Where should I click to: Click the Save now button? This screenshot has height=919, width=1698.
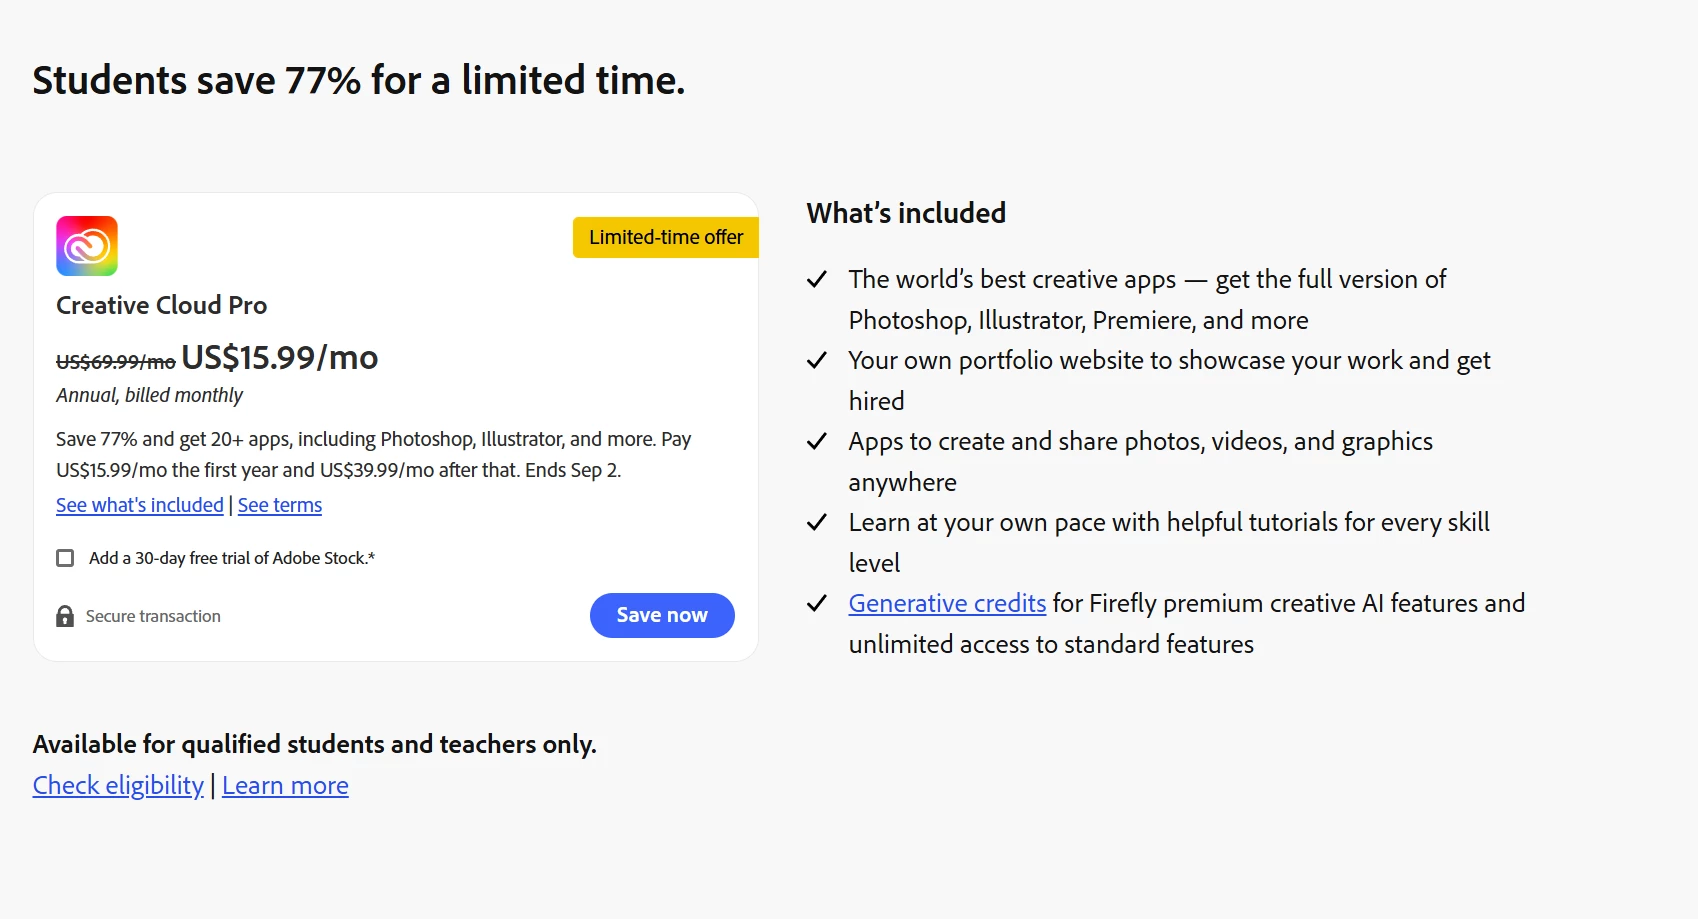point(662,615)
